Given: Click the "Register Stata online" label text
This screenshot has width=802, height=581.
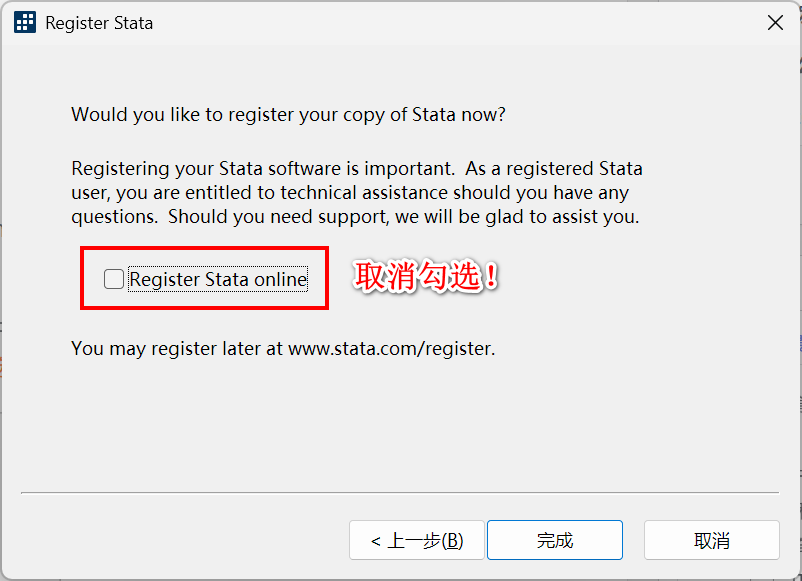Looking at the screenshot, I should [x=218, y=280].
